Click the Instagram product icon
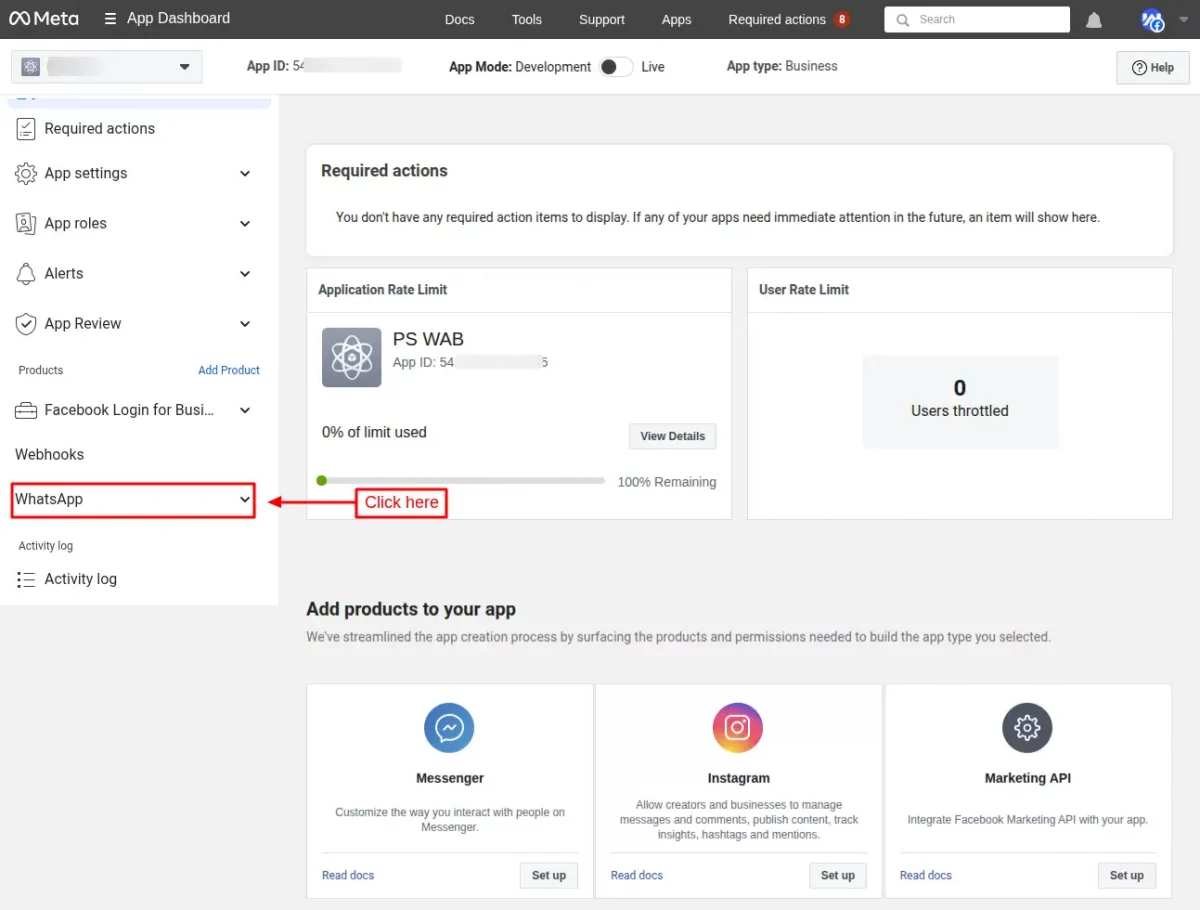Screen dimensions: 1200x910 (738, 727)
